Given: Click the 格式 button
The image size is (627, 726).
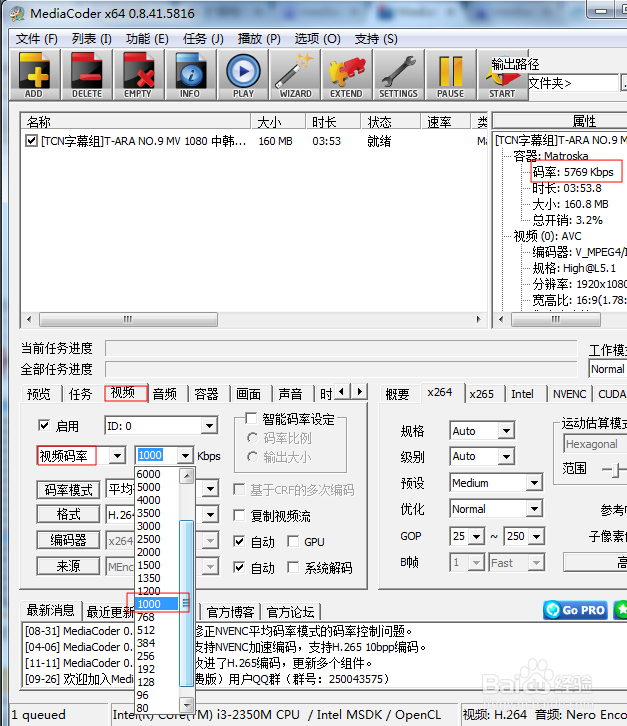Looking at the screenshot, I should coord(69,514).
